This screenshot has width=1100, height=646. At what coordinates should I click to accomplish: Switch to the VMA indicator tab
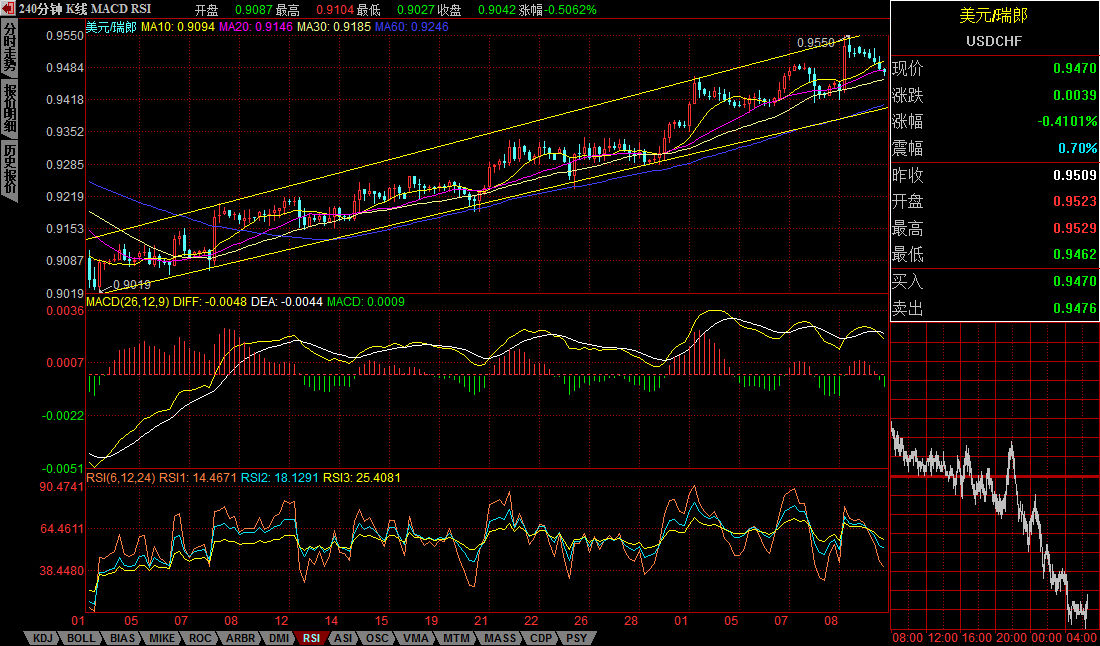coord(416,638)
